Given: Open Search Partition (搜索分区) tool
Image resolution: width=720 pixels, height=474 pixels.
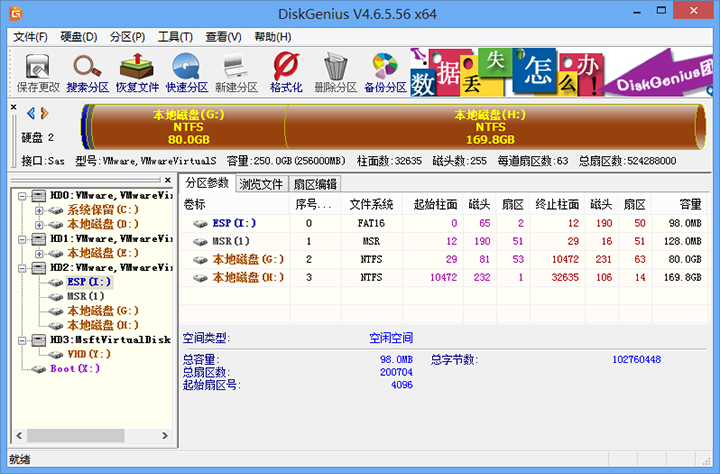Looking at the screenshot, I should click(87, 73).
